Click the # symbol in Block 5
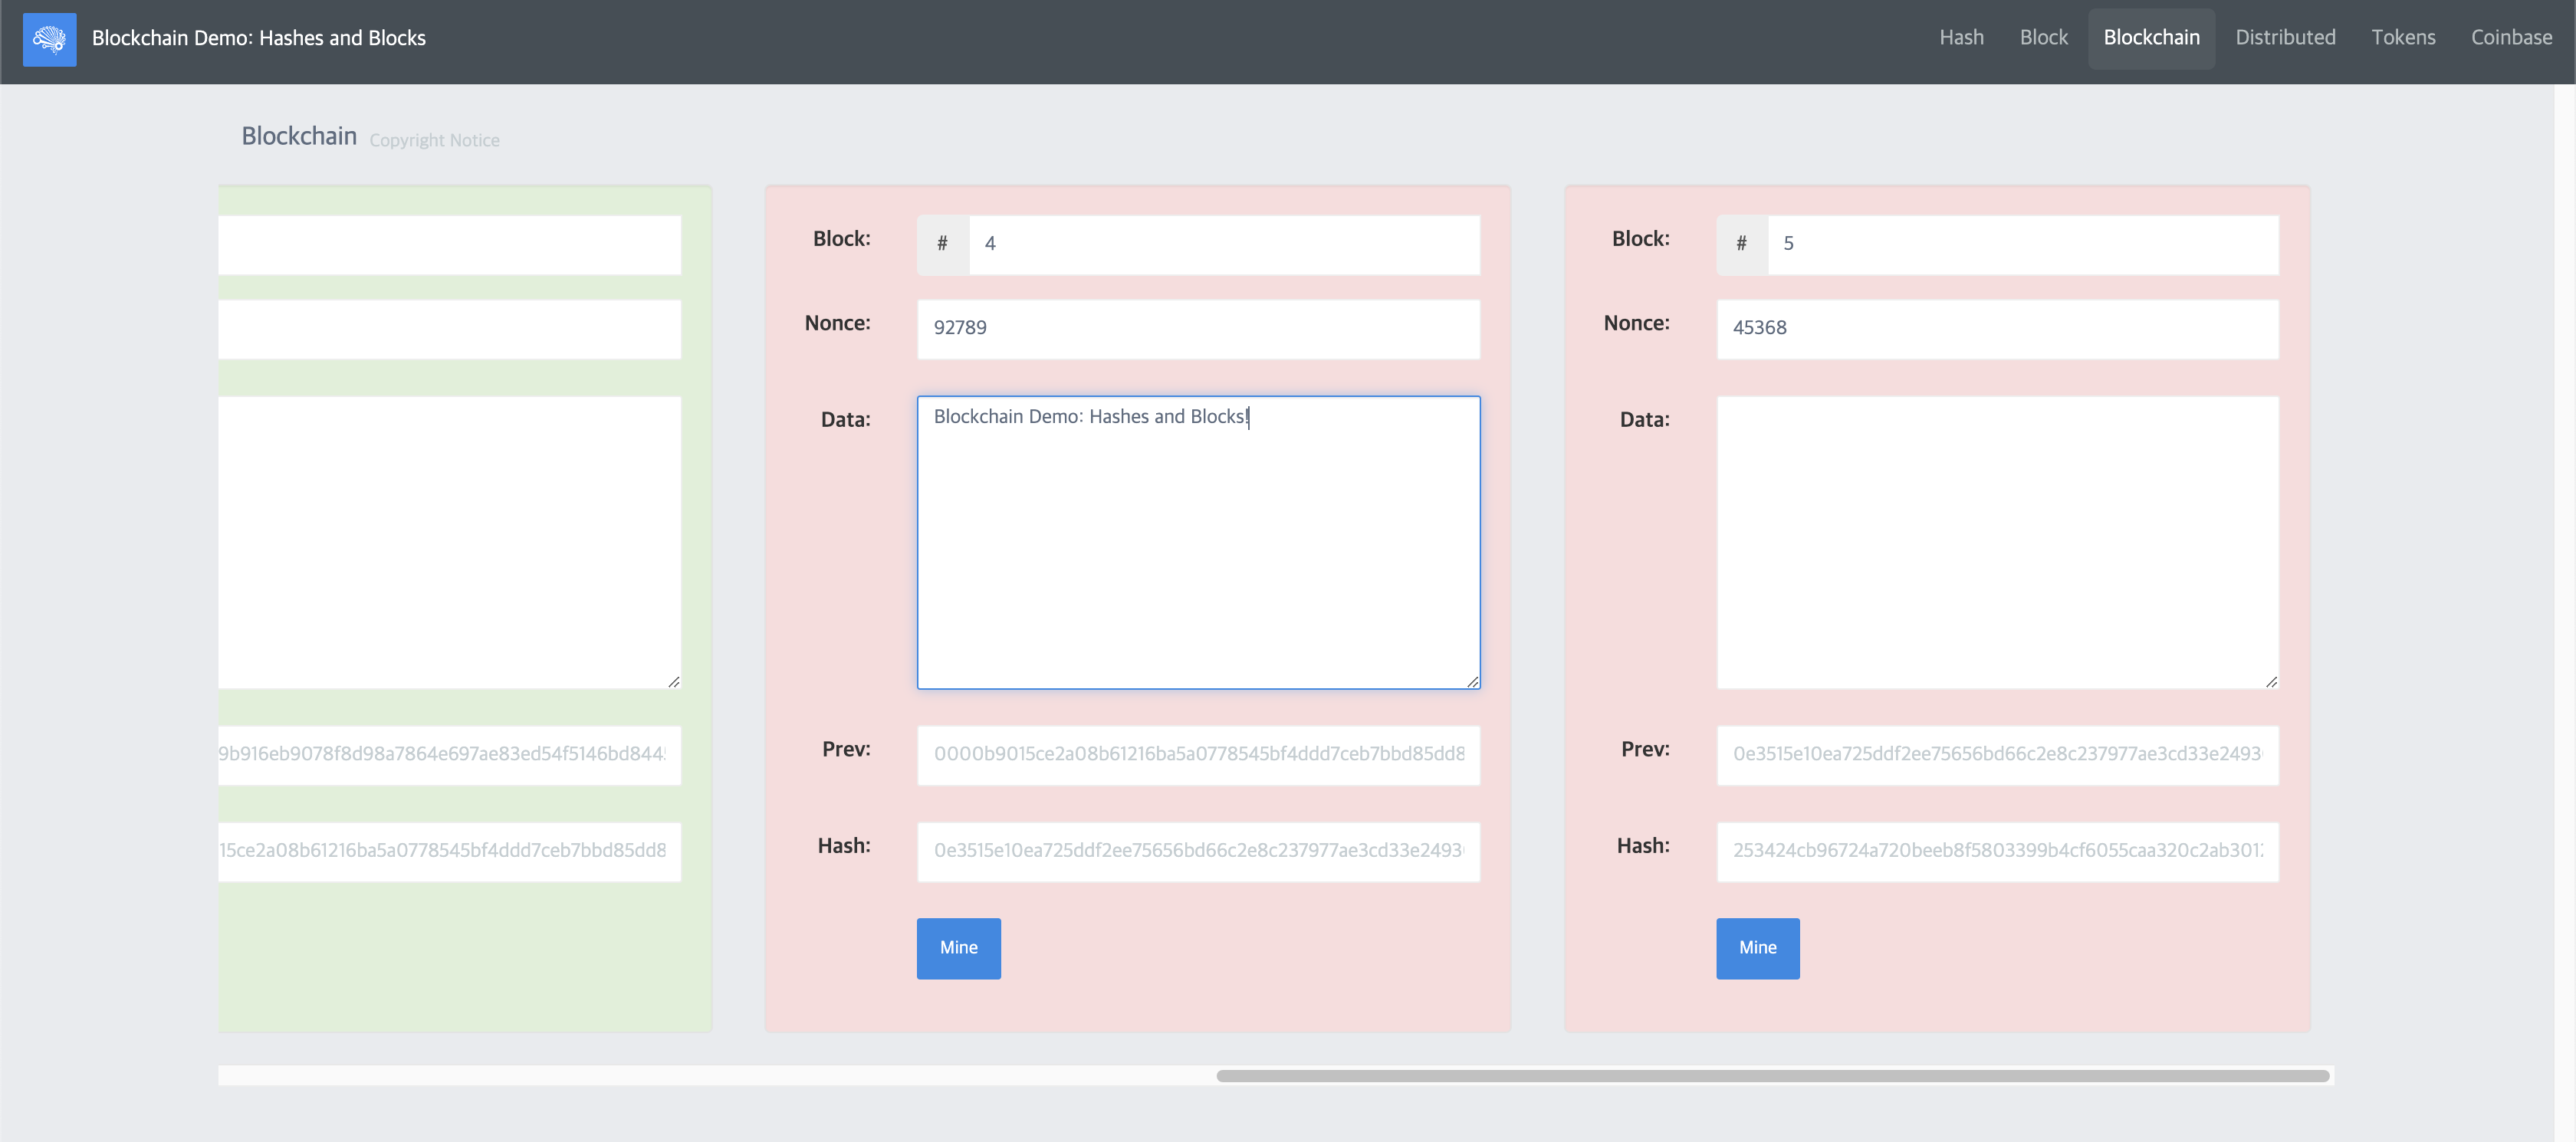Viewport: 2576px width, 1142px height. coord(1741,244)
